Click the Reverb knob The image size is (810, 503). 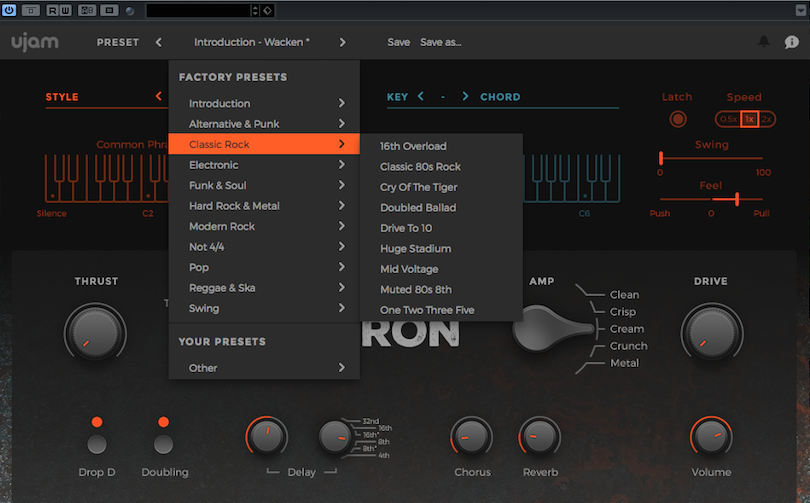coord(539,437)
